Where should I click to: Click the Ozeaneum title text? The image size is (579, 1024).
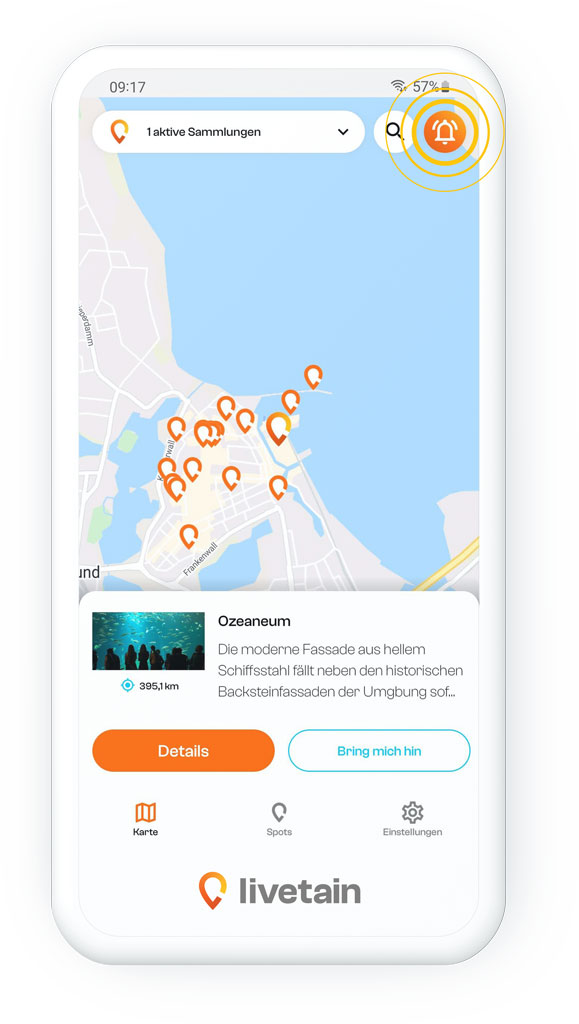coord(254,620)
